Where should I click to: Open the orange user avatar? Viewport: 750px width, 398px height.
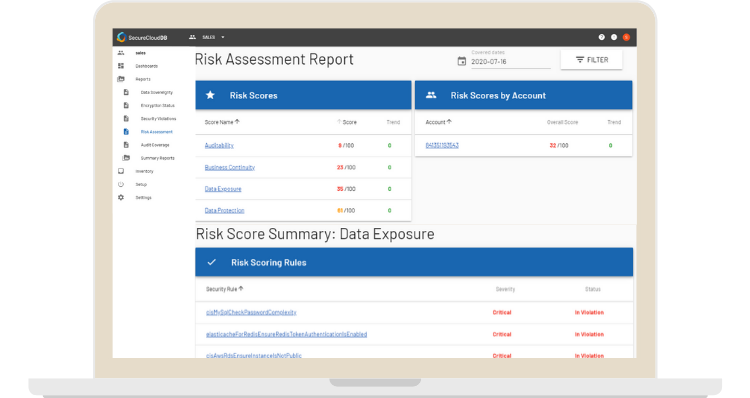click(x=626, y=37)
